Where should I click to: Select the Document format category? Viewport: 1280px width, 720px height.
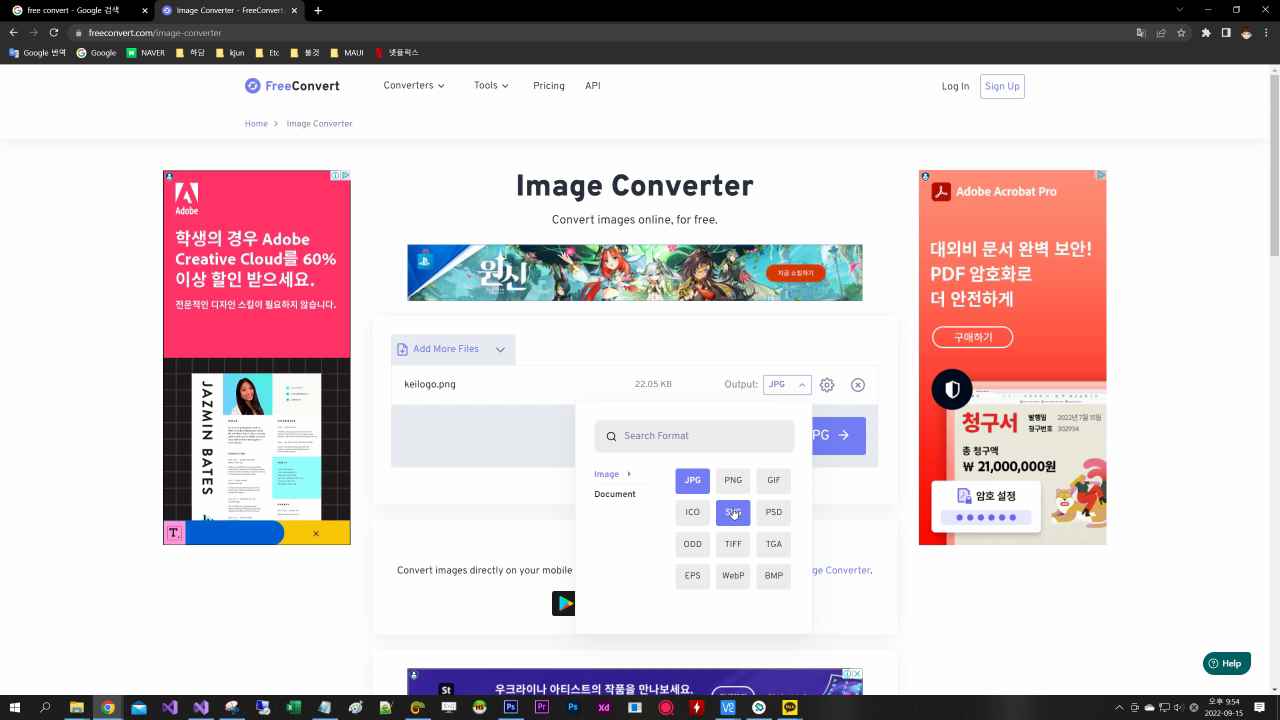pos(615,494)
